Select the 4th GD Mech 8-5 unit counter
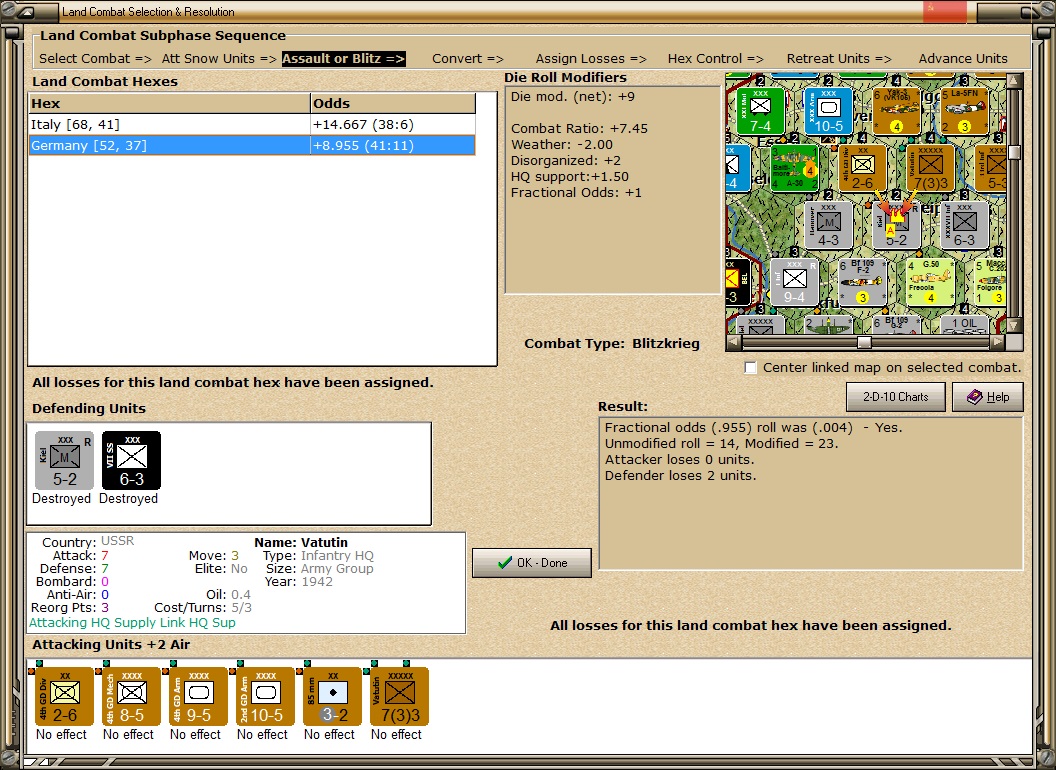Image resolution: width=1056 pixels, height=770 pixels. coord(131,696)
